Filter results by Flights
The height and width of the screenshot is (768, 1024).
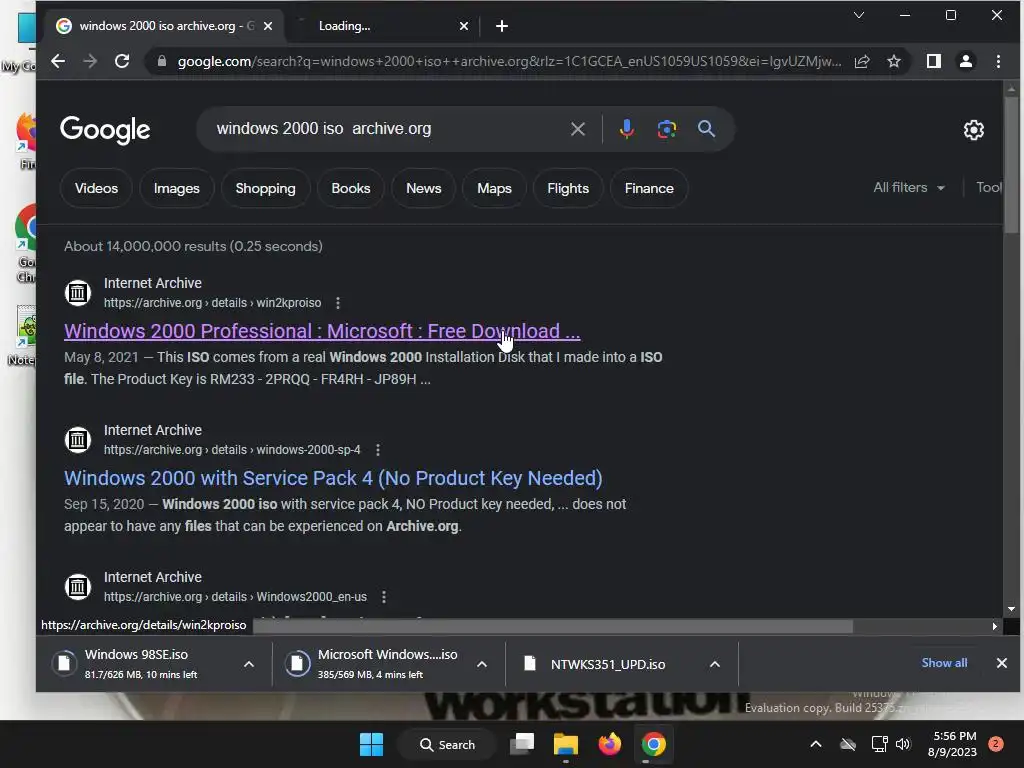pyautogui.click(x=568, y=188)
